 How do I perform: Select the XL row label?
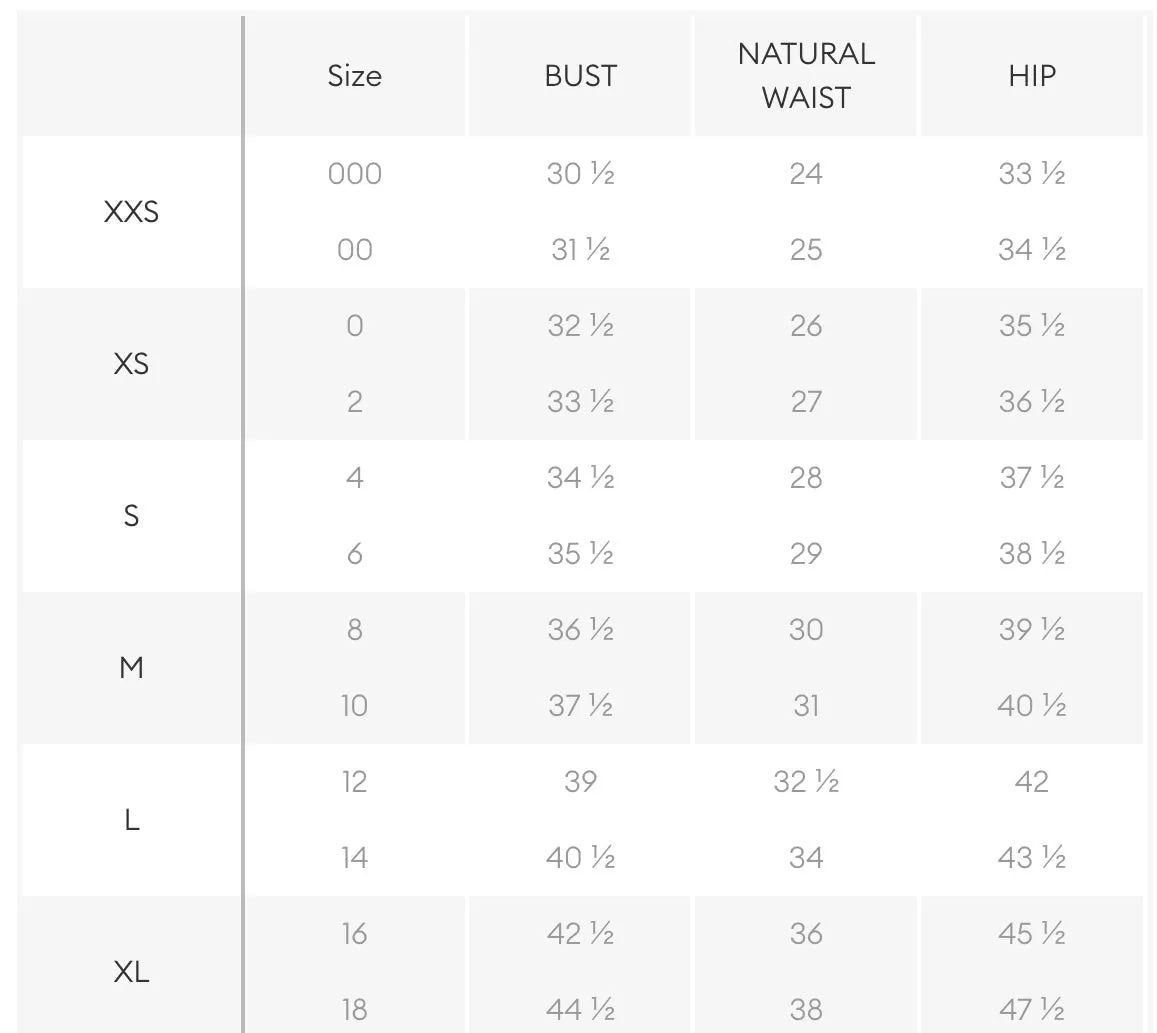(131, 972)
